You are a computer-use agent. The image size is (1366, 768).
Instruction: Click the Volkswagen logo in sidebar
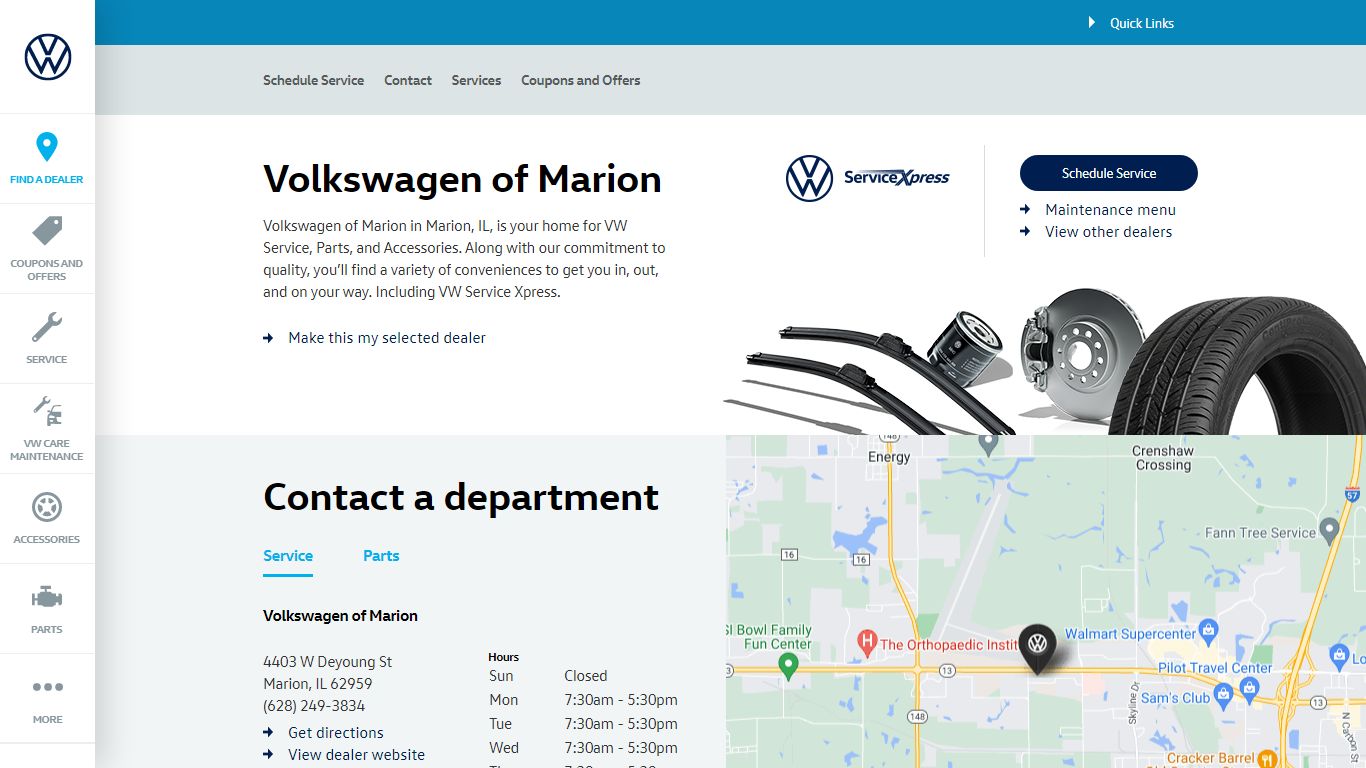(x=48, y=57)
